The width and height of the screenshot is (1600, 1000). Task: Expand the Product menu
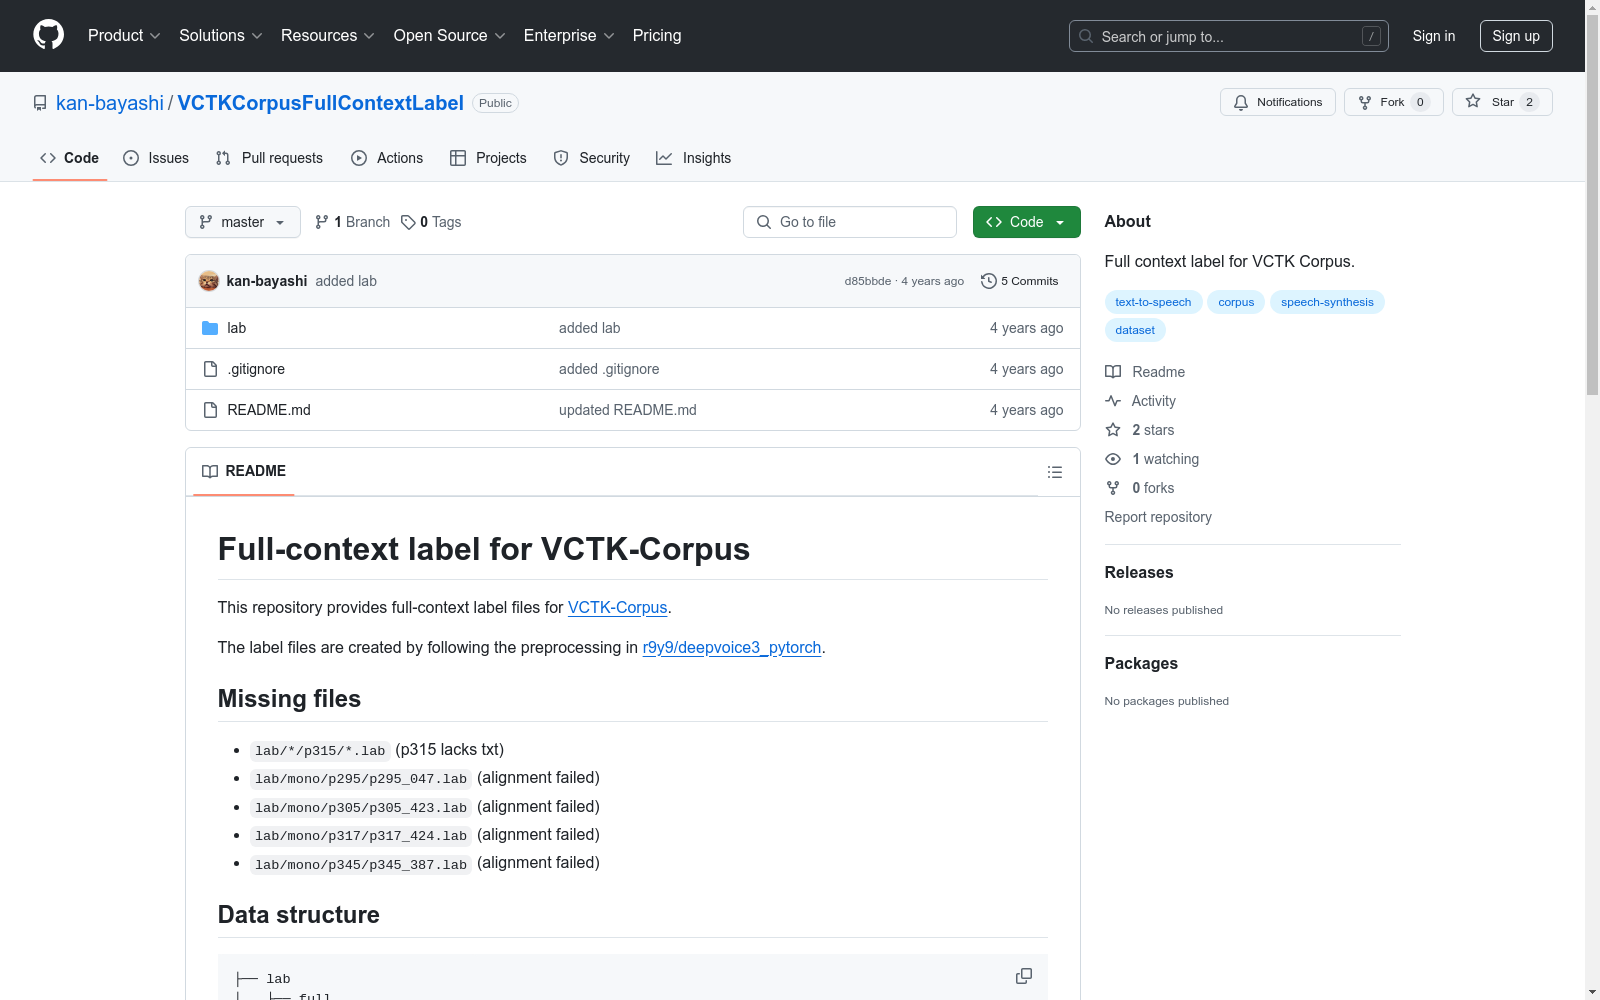coord(124,35)
